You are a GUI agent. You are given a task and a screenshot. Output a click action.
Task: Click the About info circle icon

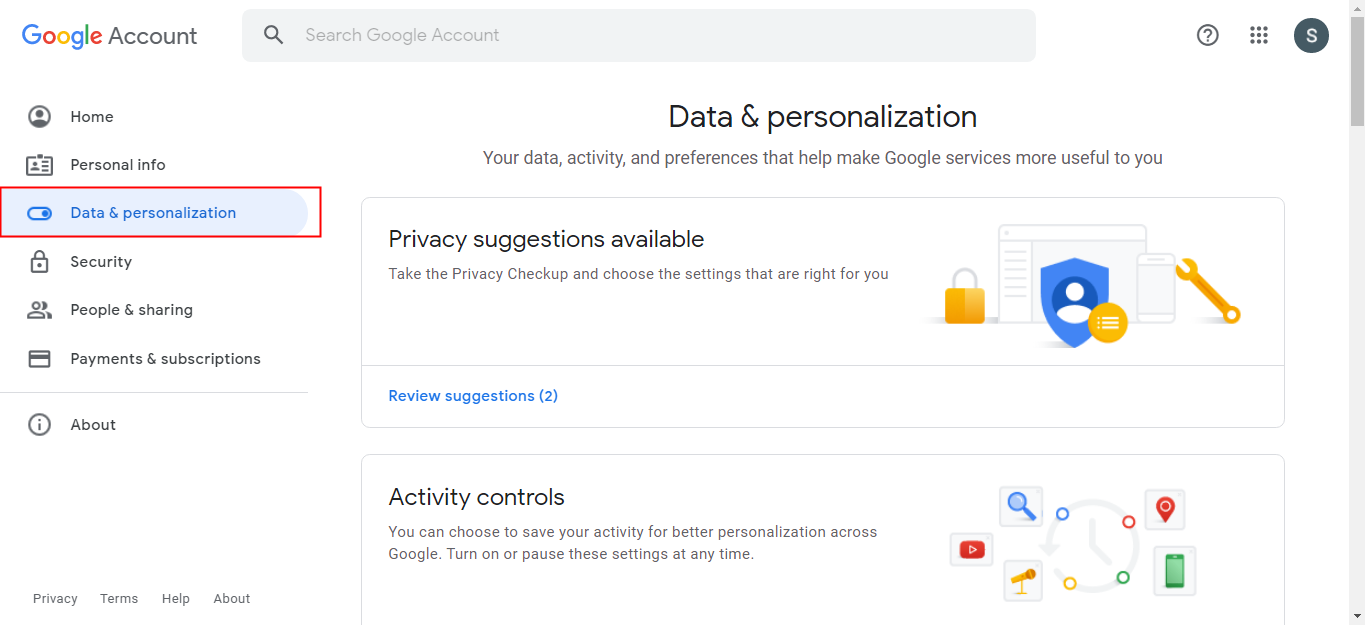coord(39,425)
